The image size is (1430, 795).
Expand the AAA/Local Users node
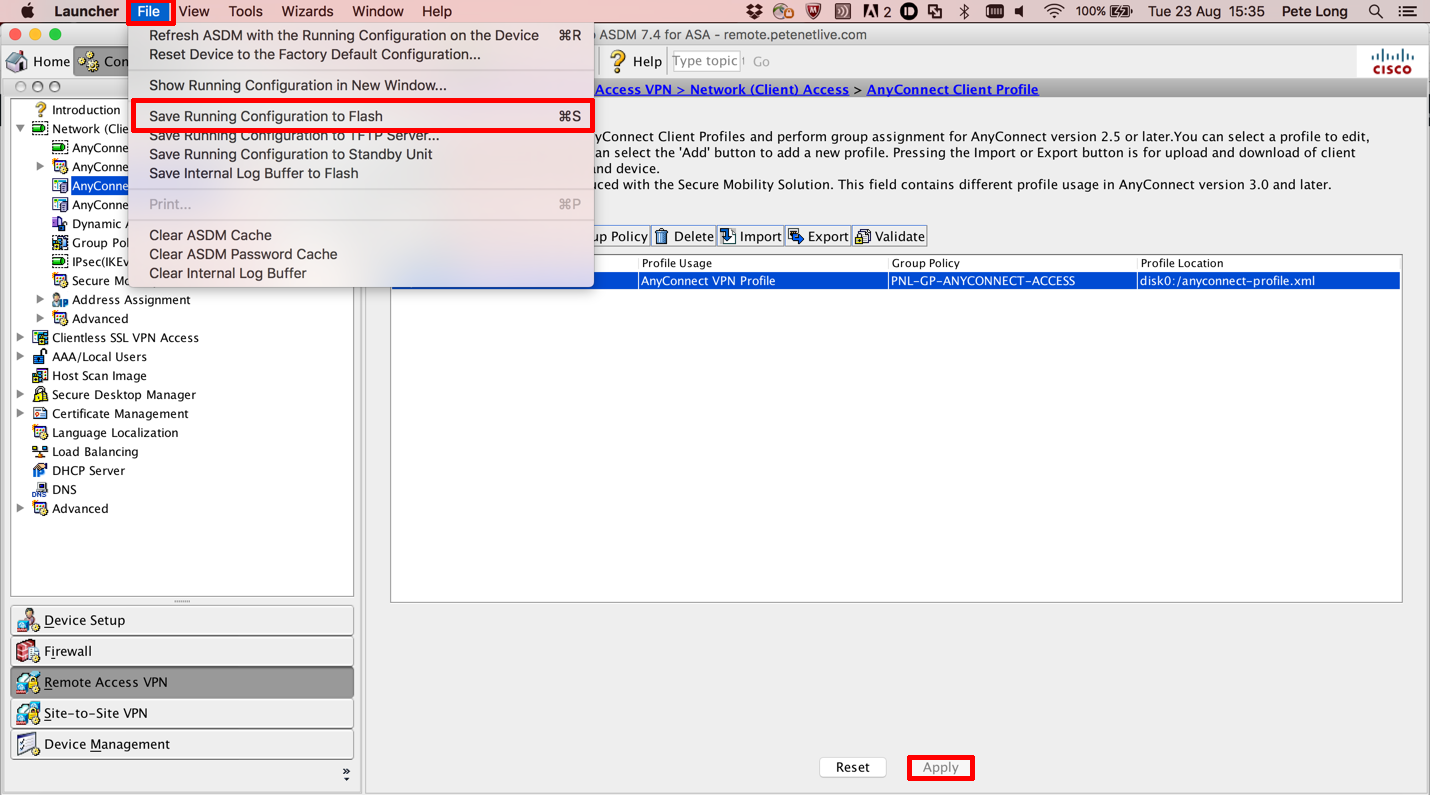point(20,357)
